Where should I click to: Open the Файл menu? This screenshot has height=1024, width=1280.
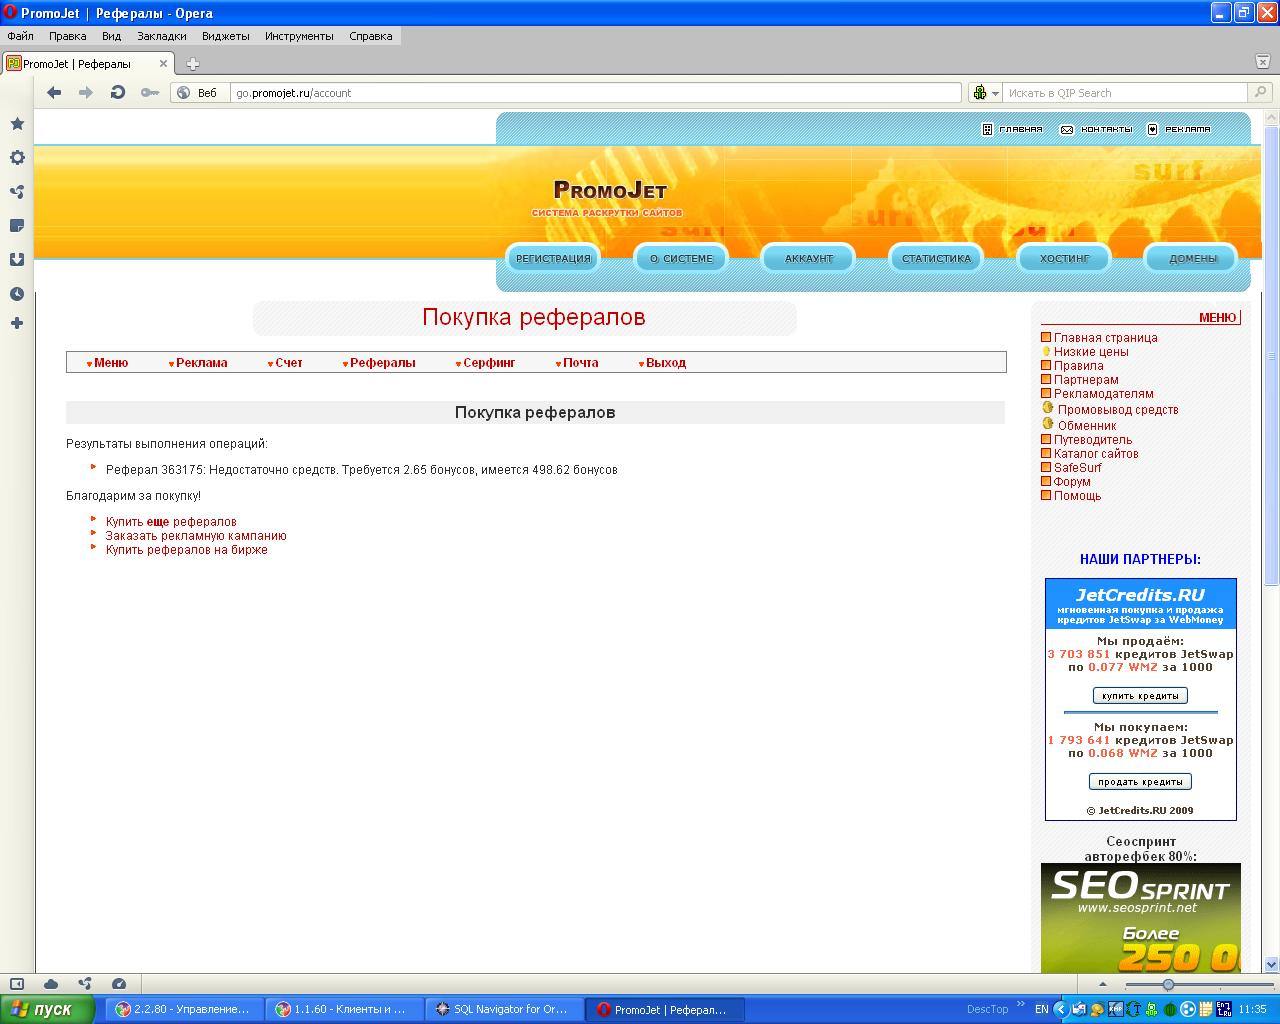(x=20, y=36)
